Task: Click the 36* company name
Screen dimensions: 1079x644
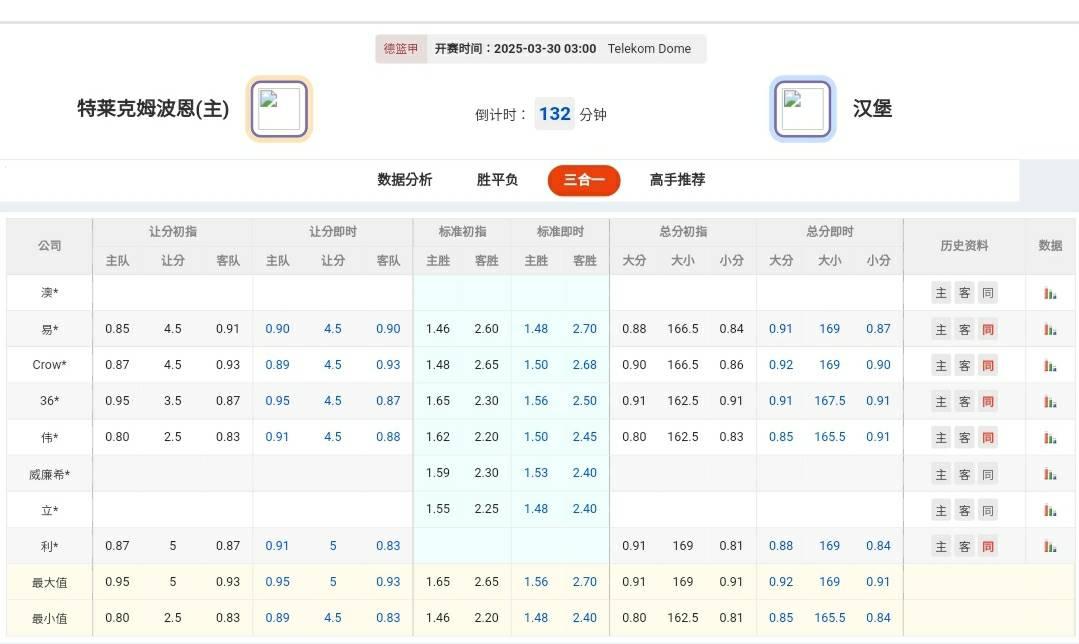Action: tap(50, 400)
